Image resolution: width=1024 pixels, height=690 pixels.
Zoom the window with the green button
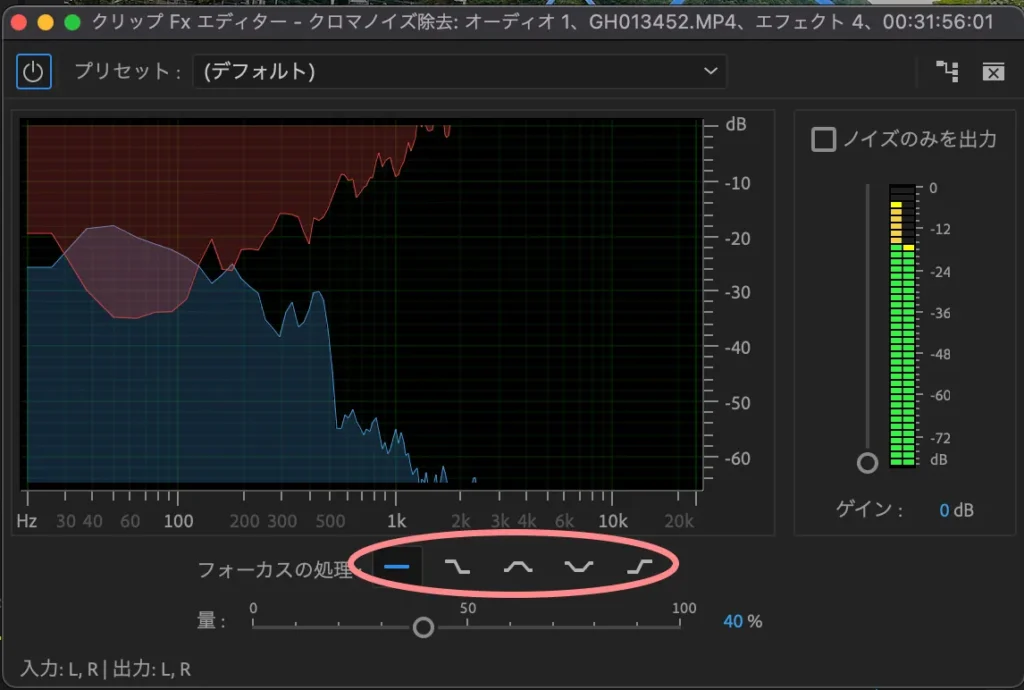coord(72,22)
